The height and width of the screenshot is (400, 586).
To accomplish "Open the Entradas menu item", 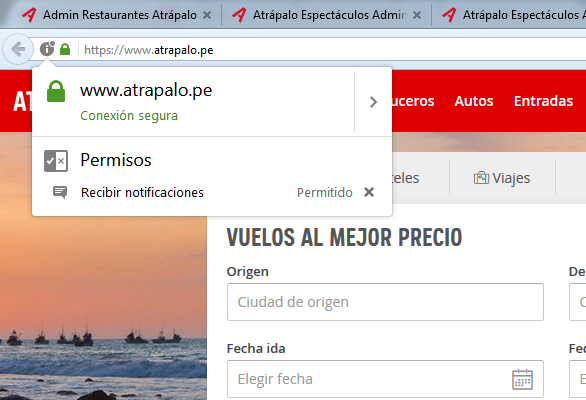I will (x=543, y=101).
